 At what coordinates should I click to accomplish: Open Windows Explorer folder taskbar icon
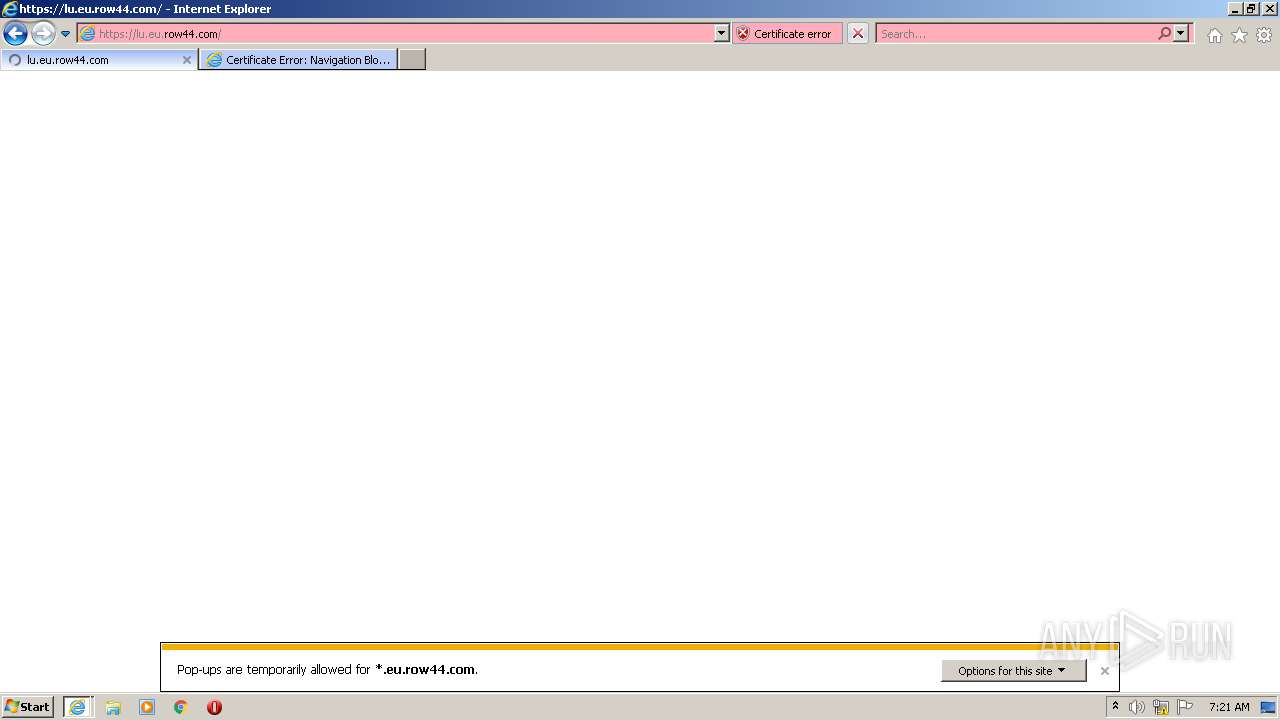click(x=113, y=707)
